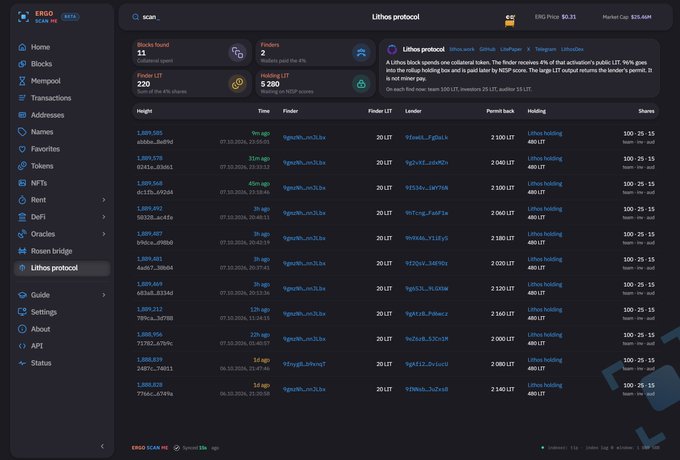Screen dimensions: 680x460
Task: Expand the Rent submenu chevron
Action: pyautogui.click(x=104, y=200)
